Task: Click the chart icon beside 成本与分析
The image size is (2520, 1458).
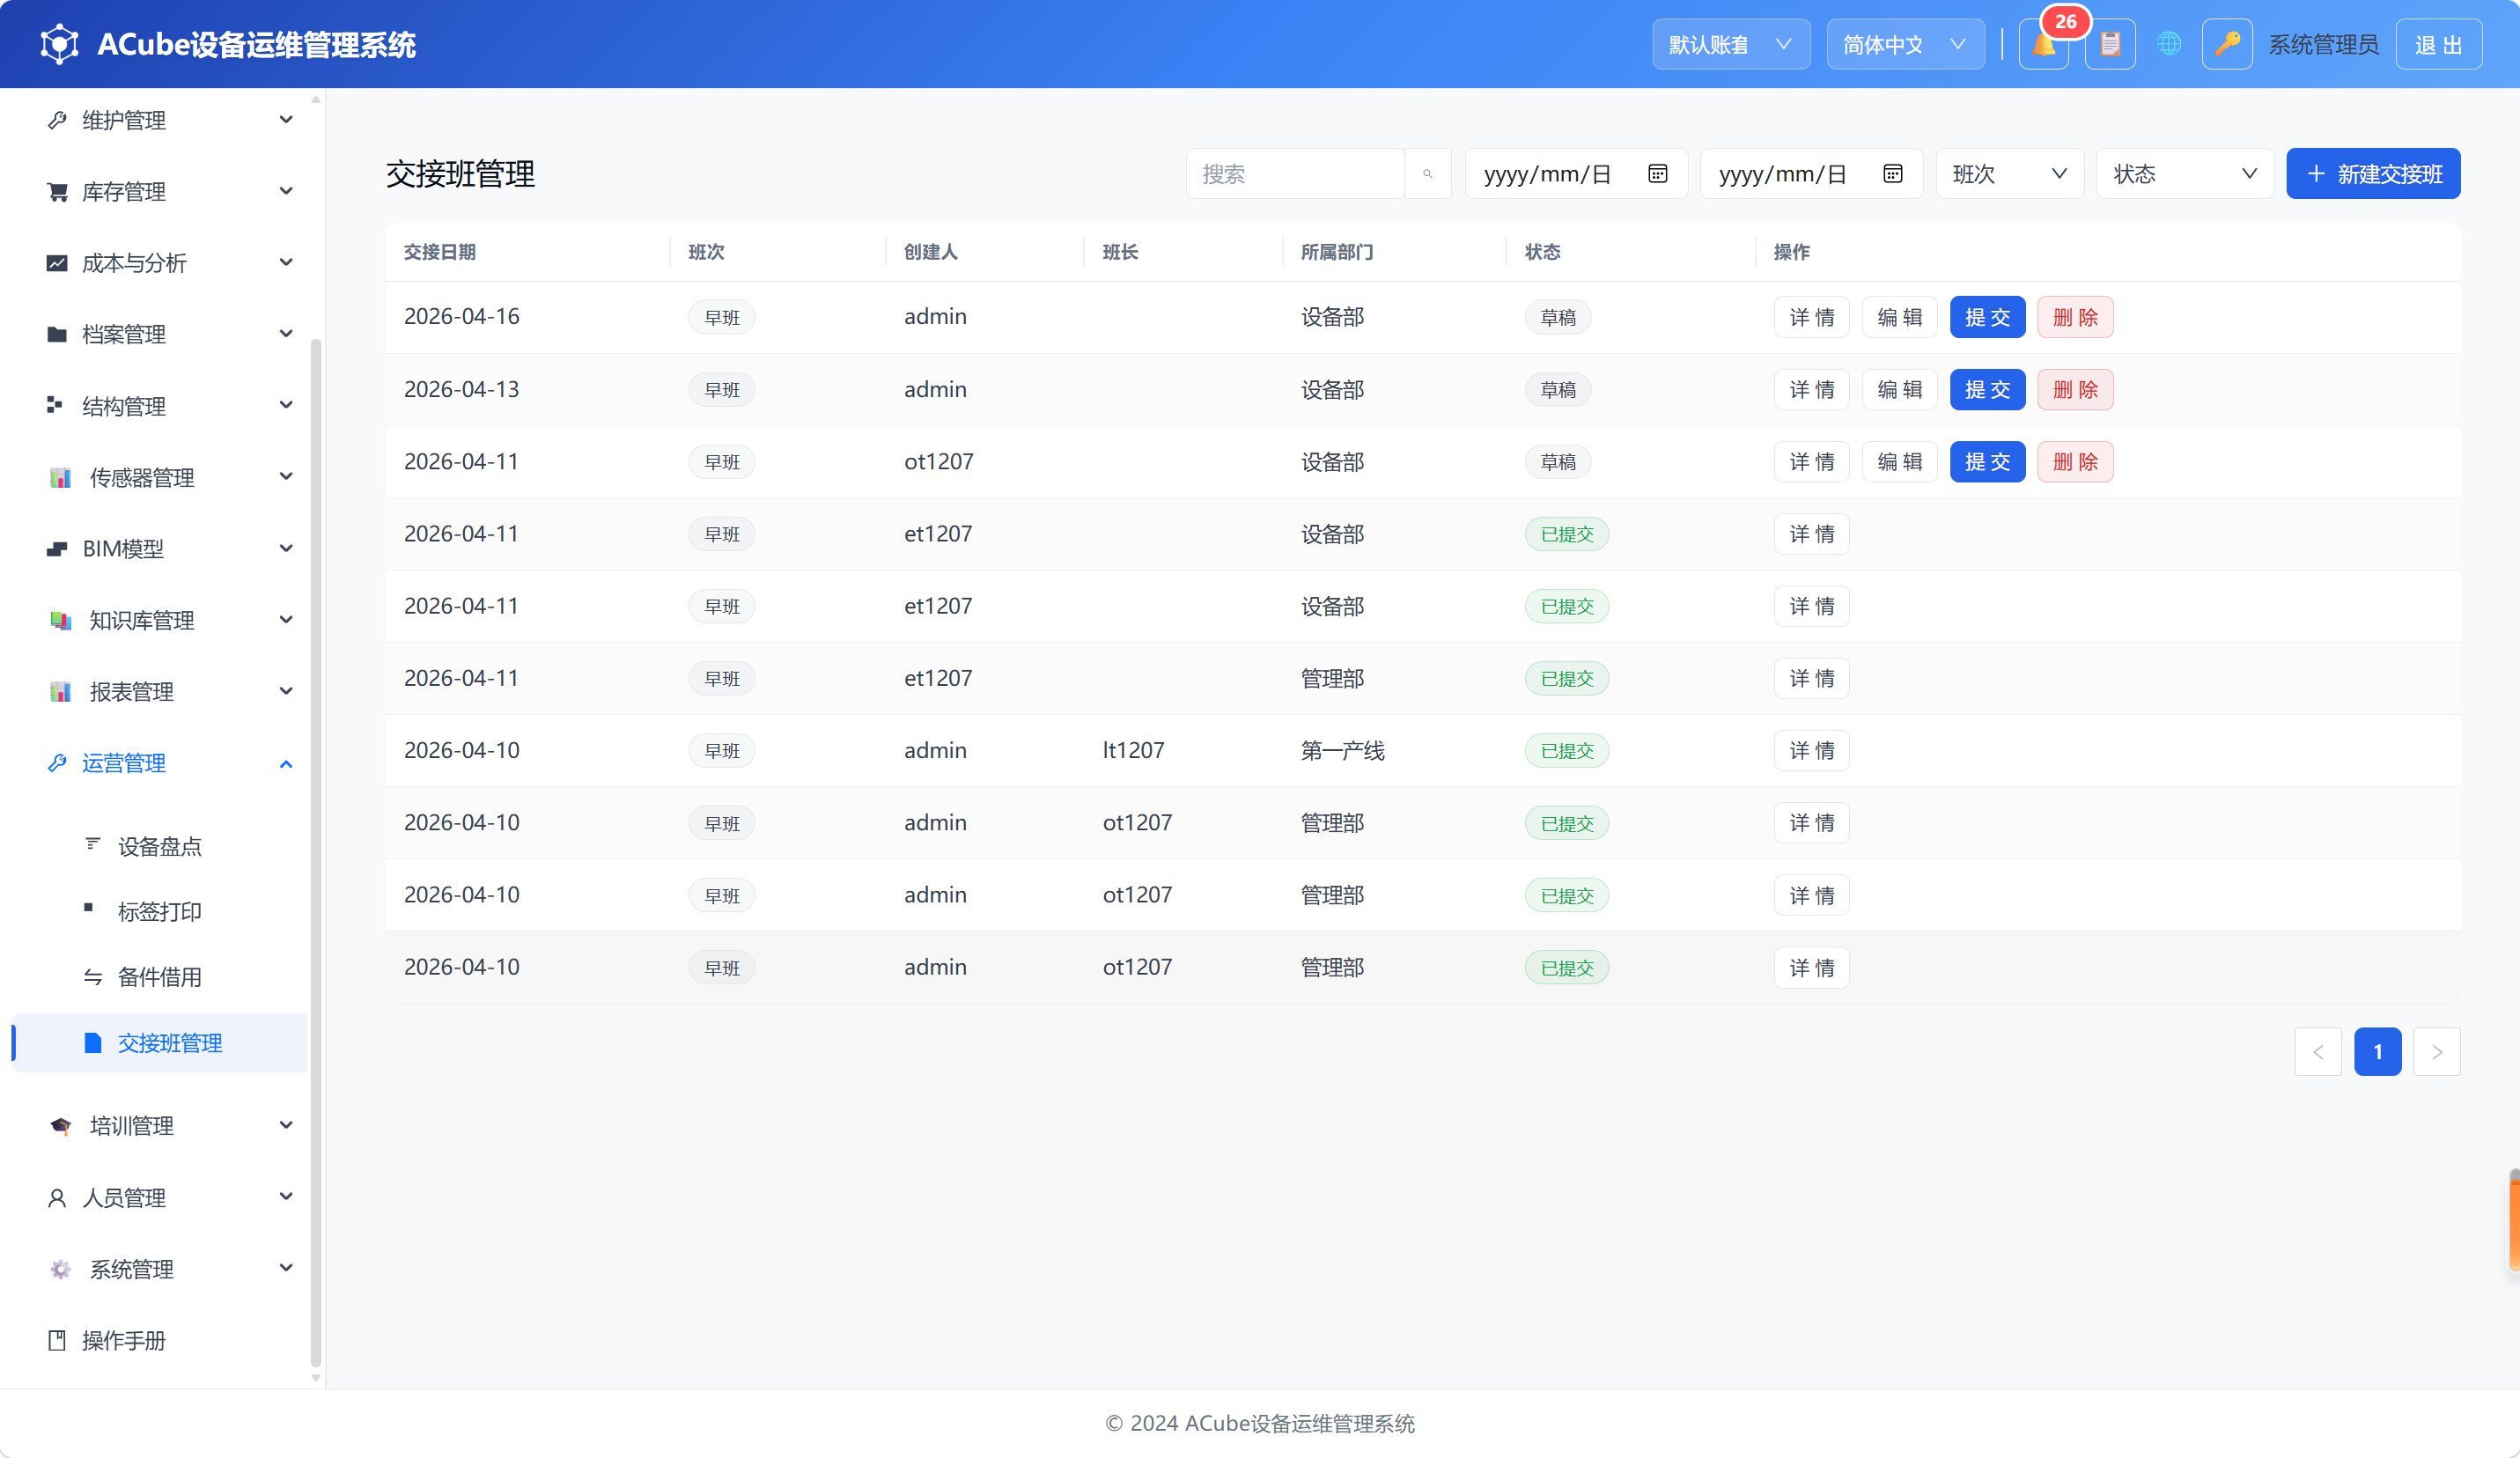Action: point(57,263)
